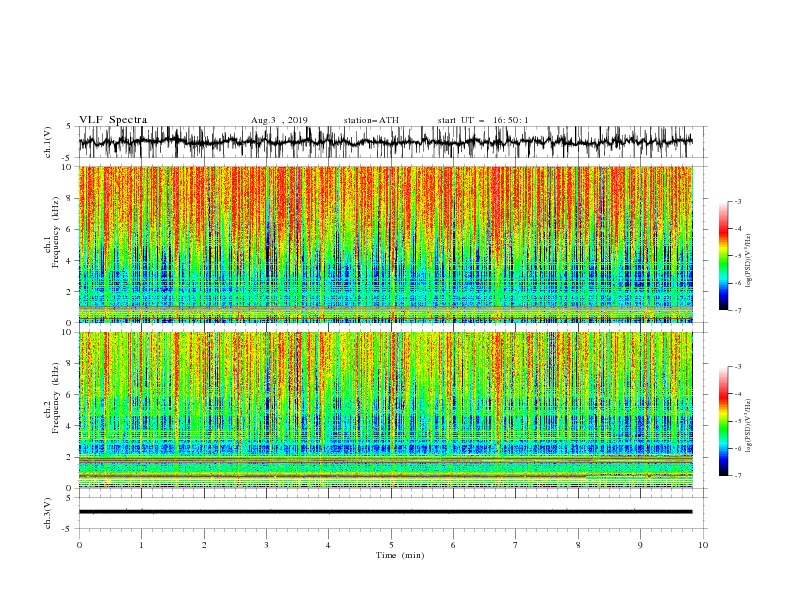The image size is (792, 612).
Task: Click the "ch.1(V)" waveform axis label
Action: [x=48, y=142]
